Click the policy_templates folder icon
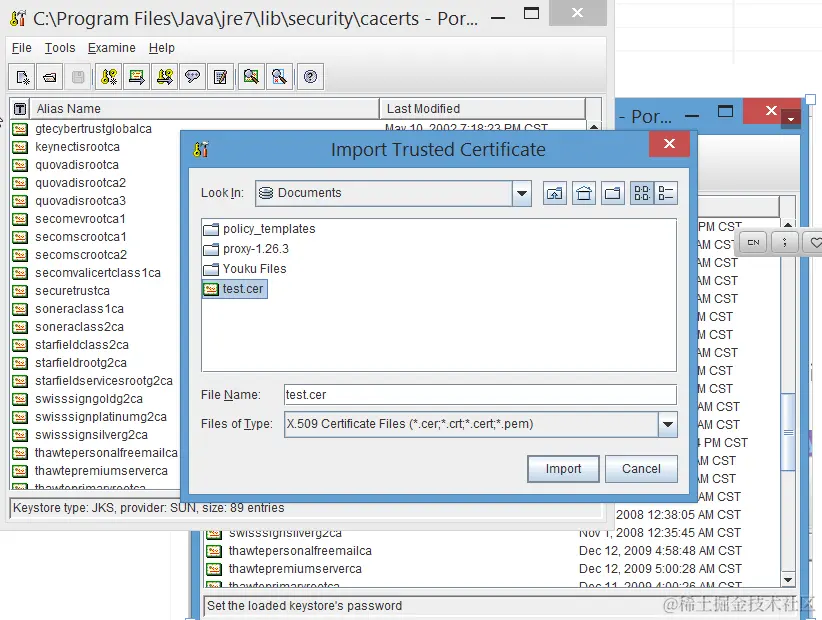The image size is (822, 620). 211,229
